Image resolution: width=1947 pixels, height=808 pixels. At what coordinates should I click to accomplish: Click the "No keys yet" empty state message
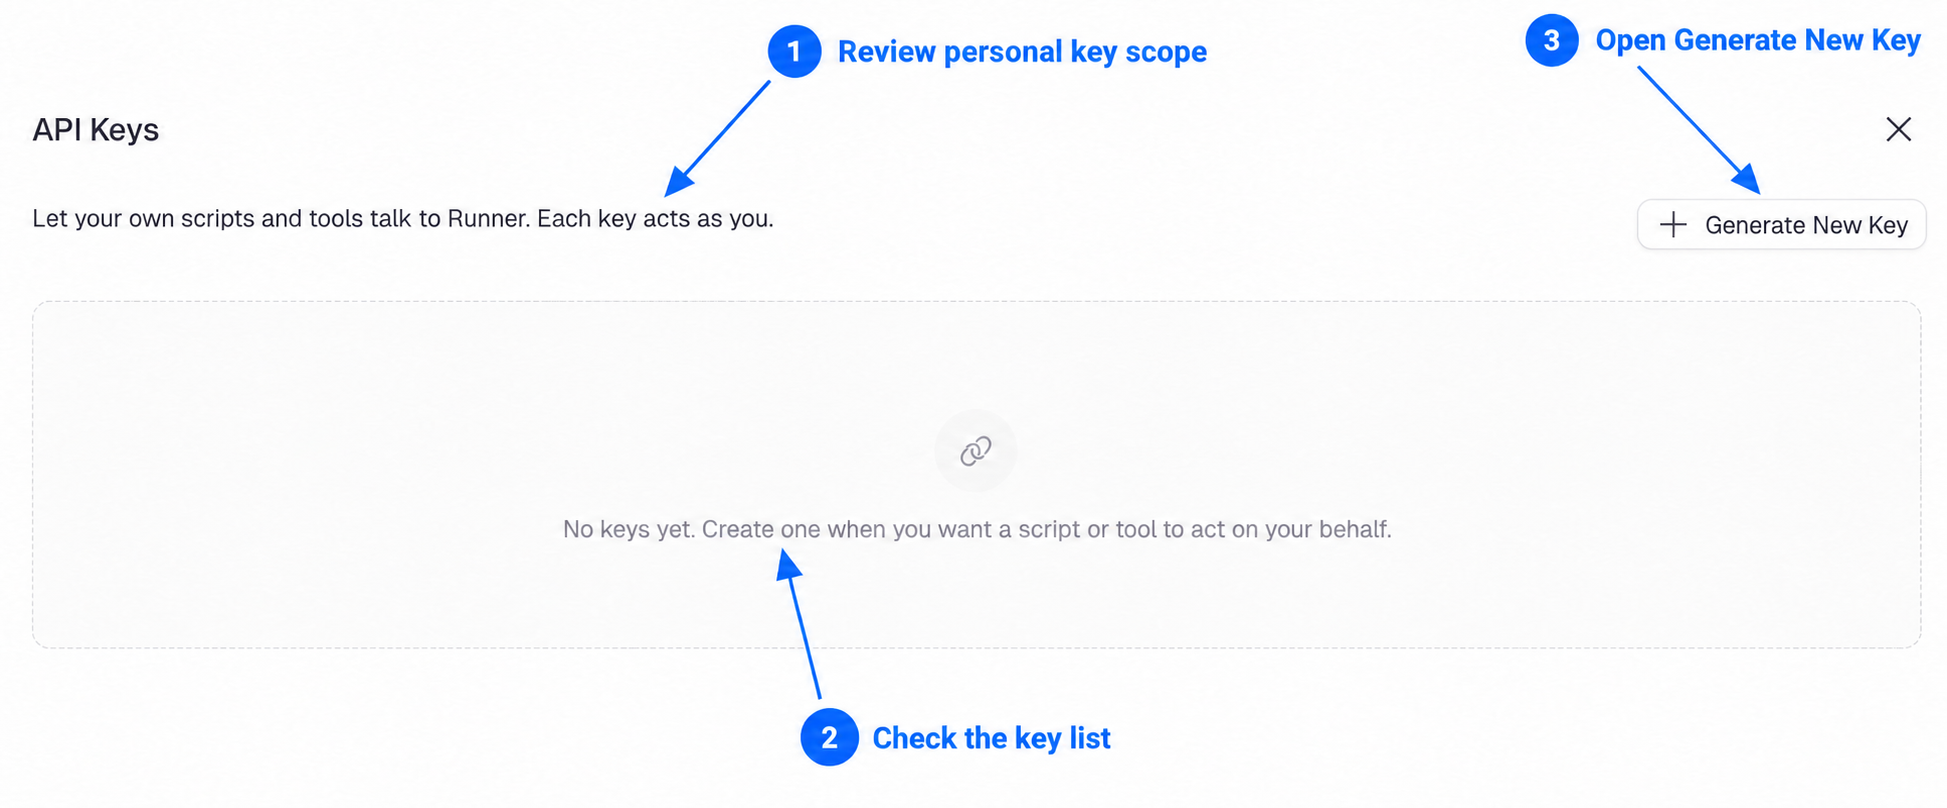977,529
